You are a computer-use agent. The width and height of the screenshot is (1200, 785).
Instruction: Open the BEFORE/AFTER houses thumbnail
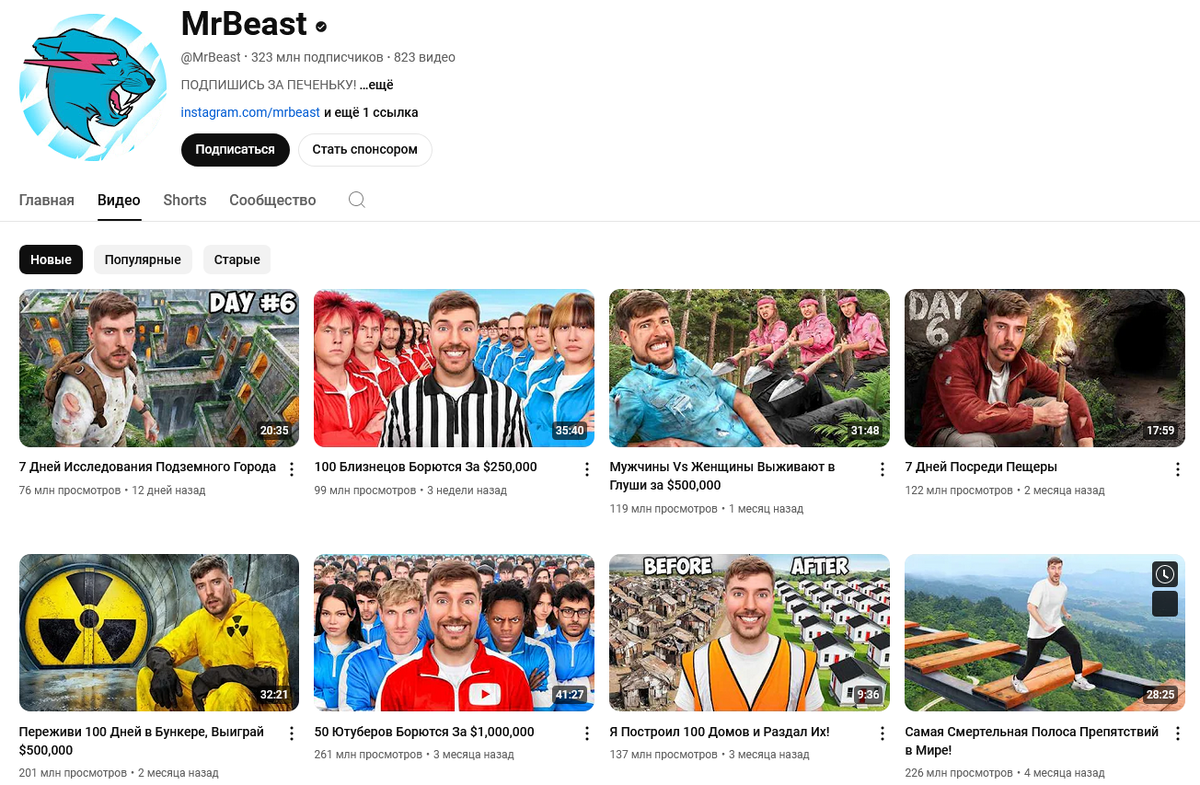pyautogui.click(x=749, y=633)
